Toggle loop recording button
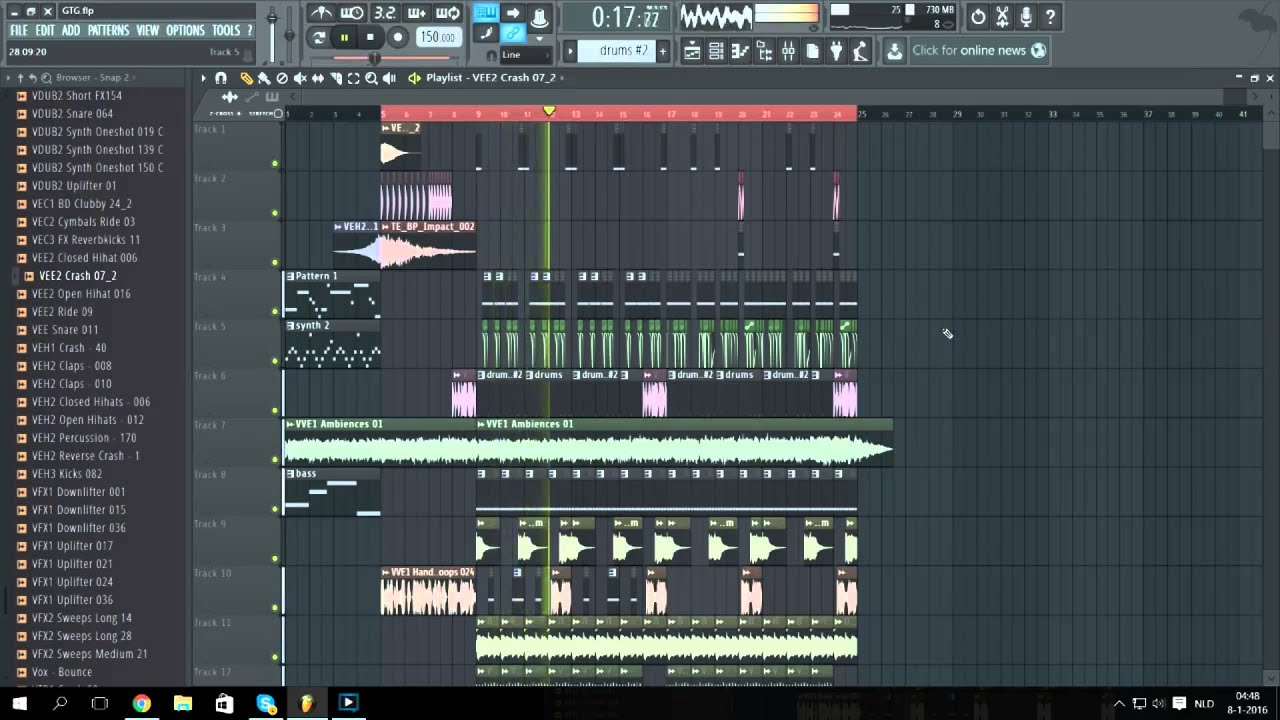 pyautogui.click(x=448, y=13)
